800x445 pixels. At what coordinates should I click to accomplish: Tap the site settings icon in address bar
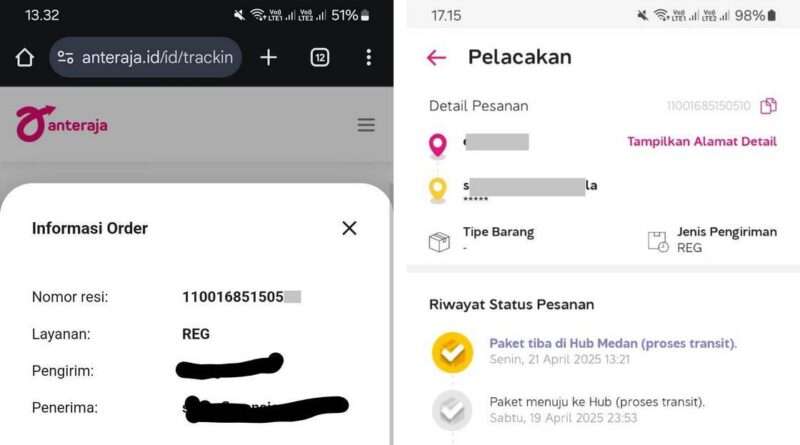click(65, 58)
